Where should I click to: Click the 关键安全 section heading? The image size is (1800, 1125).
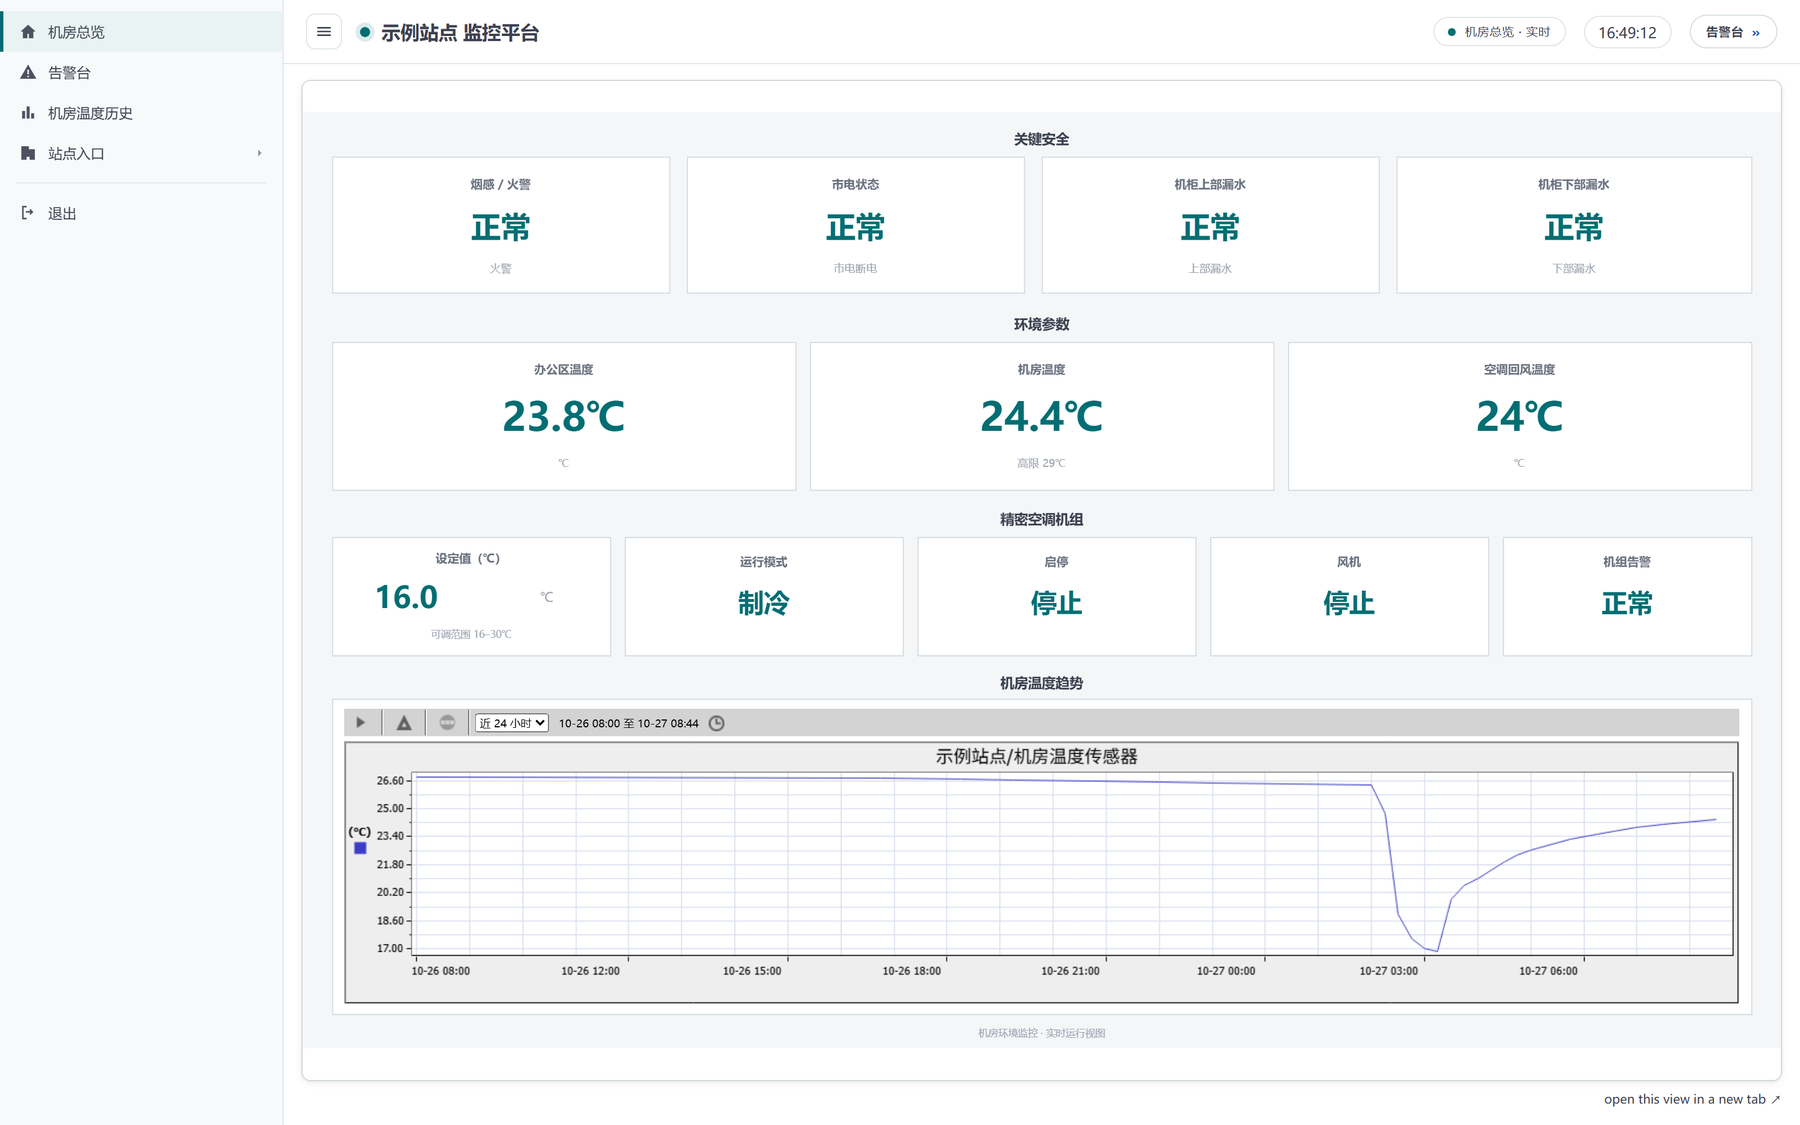point(1041,139)
